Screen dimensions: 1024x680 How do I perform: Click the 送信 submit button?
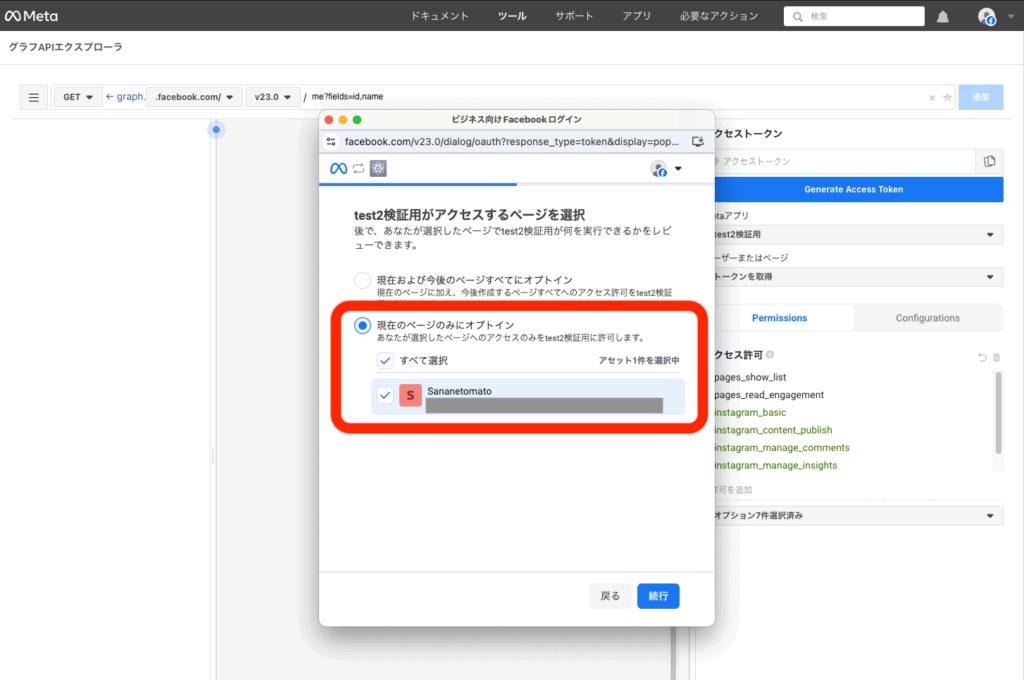point(980,97)
